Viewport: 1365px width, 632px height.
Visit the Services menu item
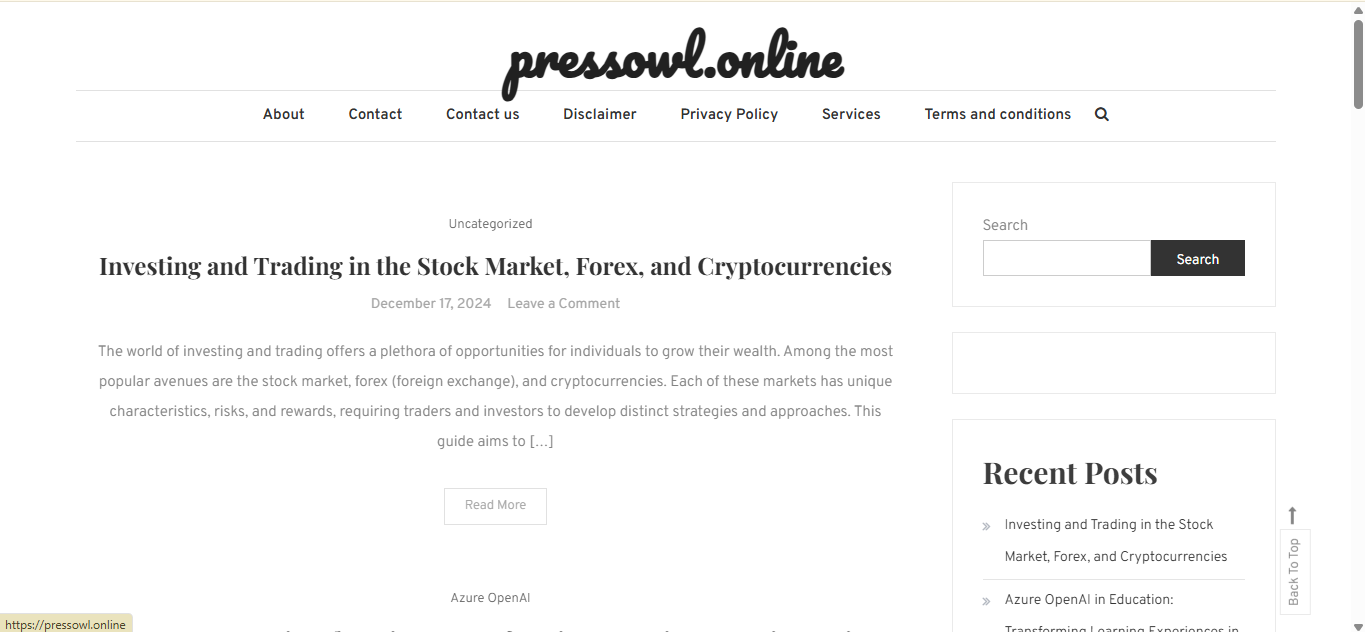pos(851,114)
